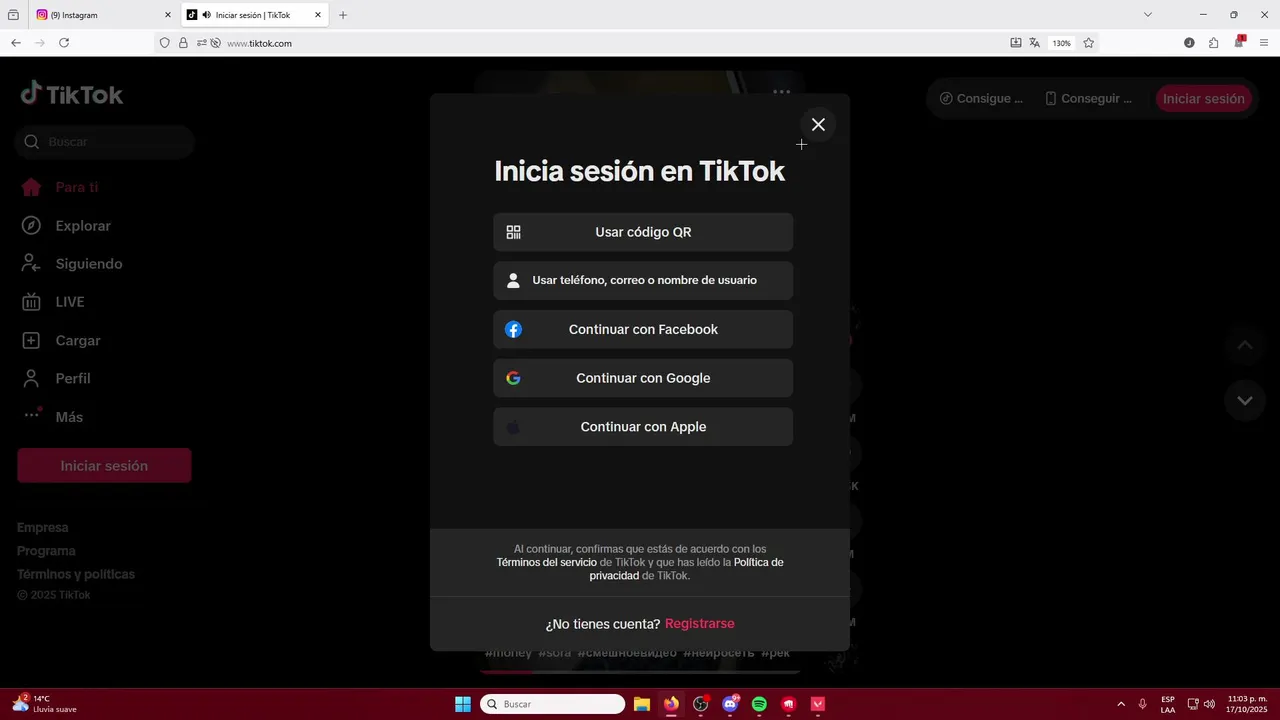This screenshot has width=1280, height=720.
Task: Click the Conseguir app button in header
Action: pos(1088,99)
